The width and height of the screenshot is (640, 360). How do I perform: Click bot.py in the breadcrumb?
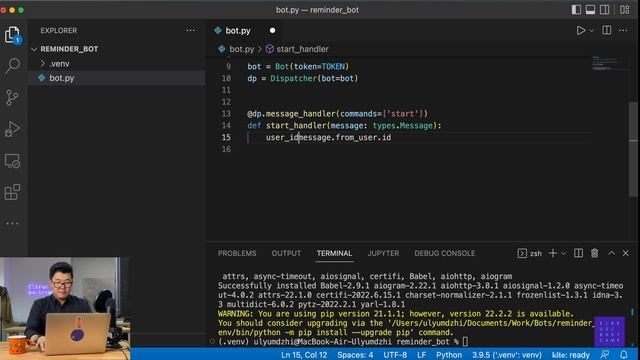point(241,49)
